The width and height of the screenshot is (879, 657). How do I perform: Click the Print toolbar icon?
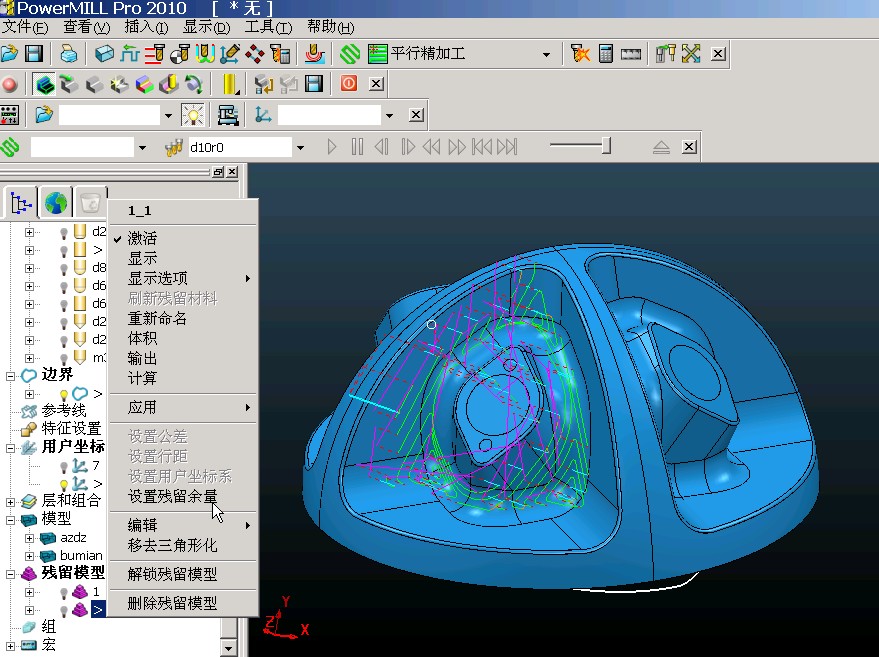(67, 54)
